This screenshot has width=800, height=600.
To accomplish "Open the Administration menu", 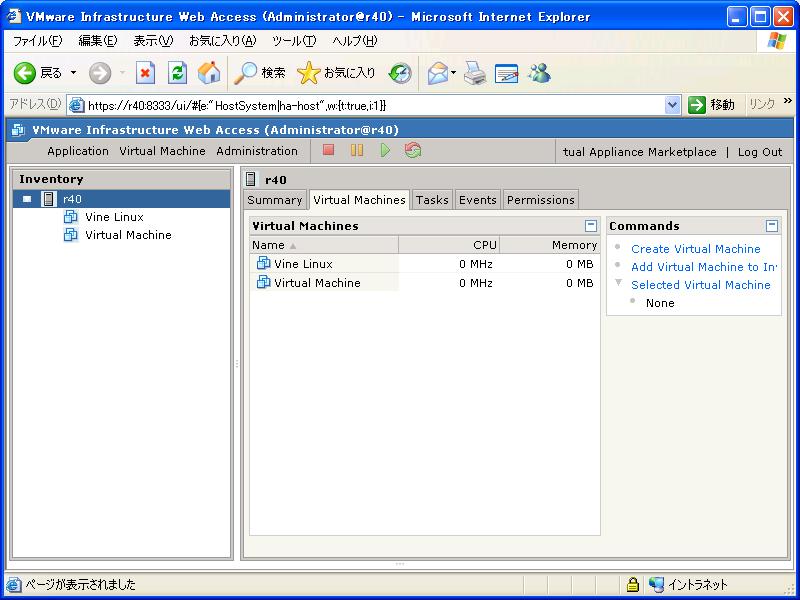I will [257, 151].
